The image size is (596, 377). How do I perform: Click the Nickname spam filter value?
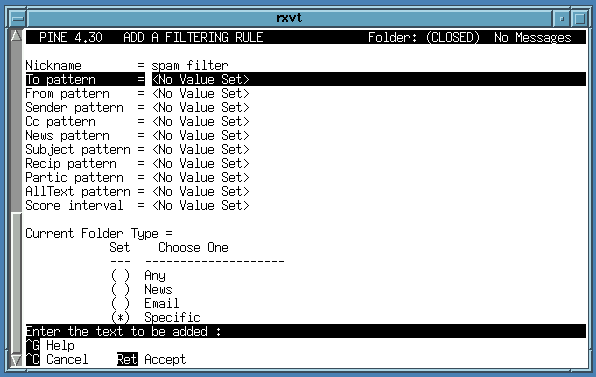pyautogui.click(x=190, y=66)
